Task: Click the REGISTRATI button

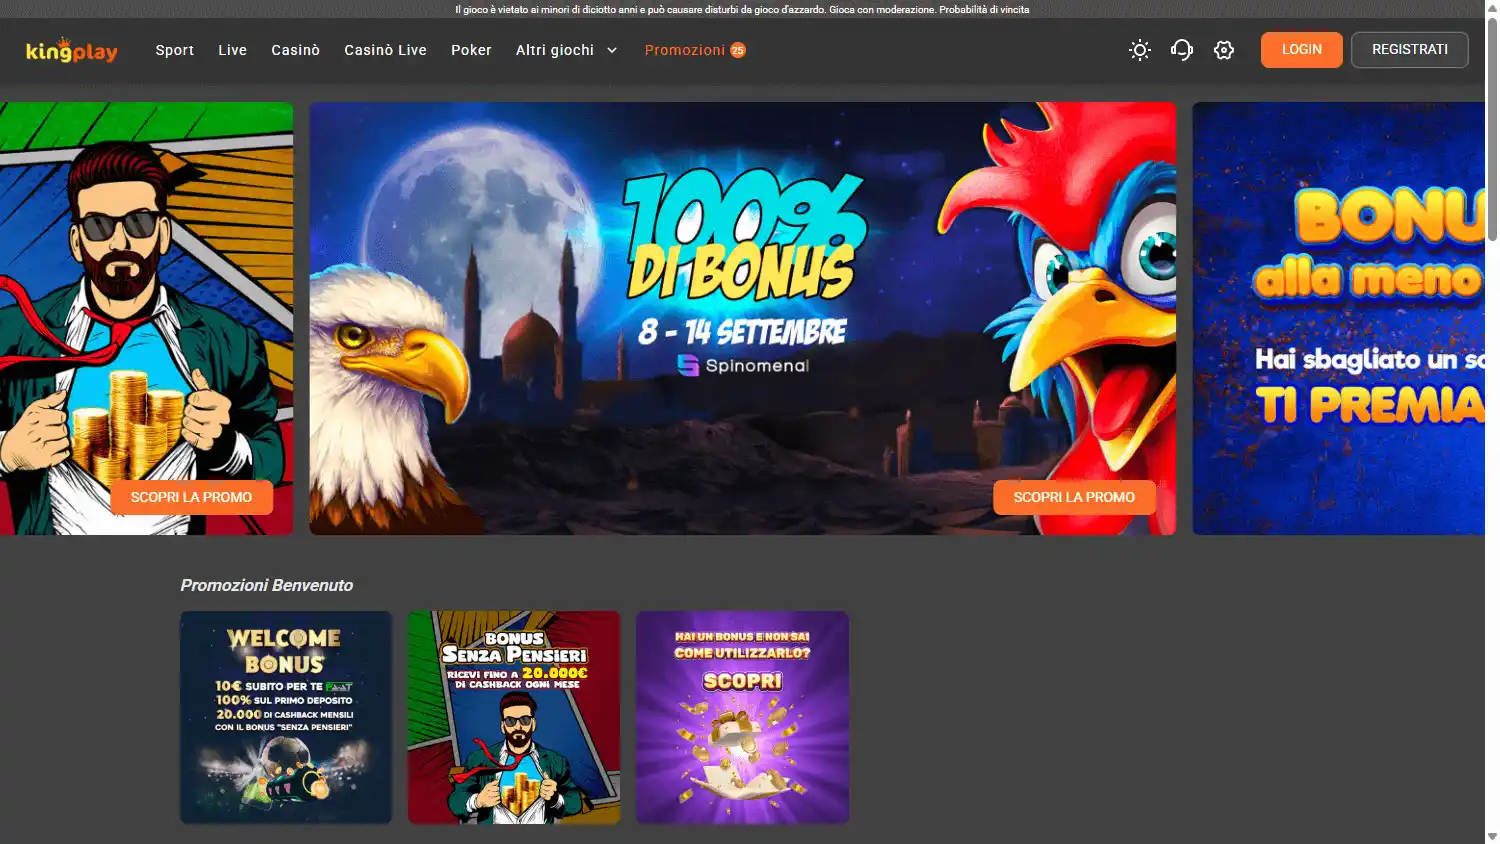Action: click(1410, 50)
